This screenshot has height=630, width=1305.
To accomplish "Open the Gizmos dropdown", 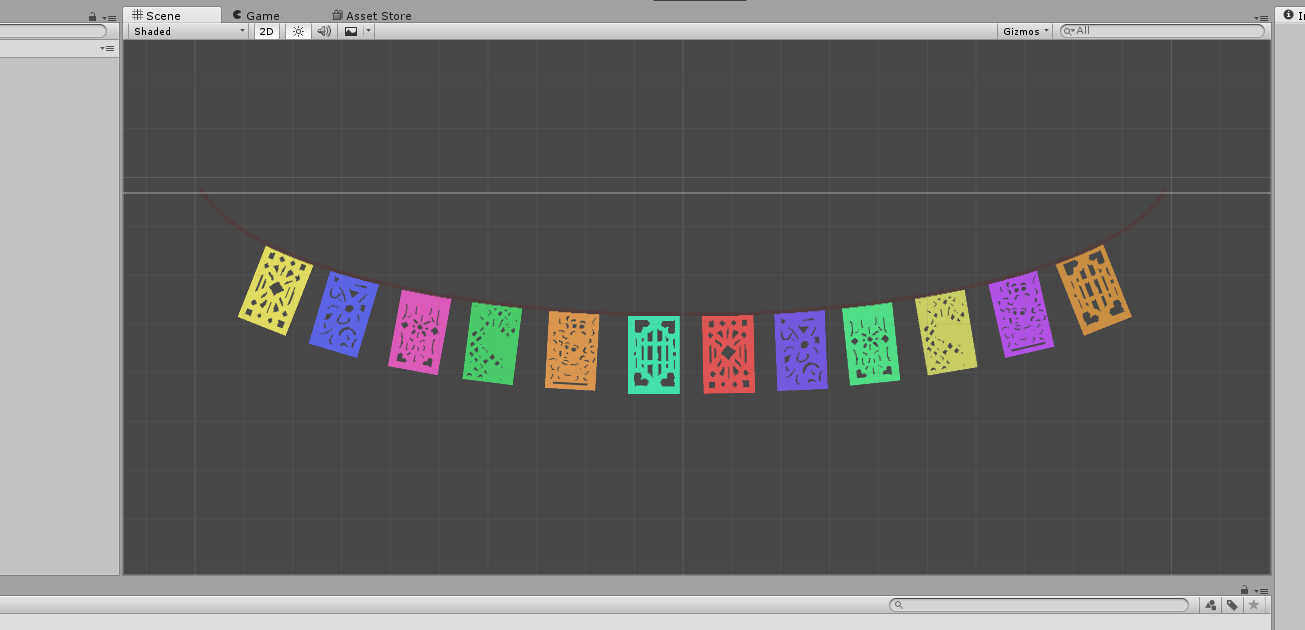I will pyautogui.click(x=1023, y=31).
